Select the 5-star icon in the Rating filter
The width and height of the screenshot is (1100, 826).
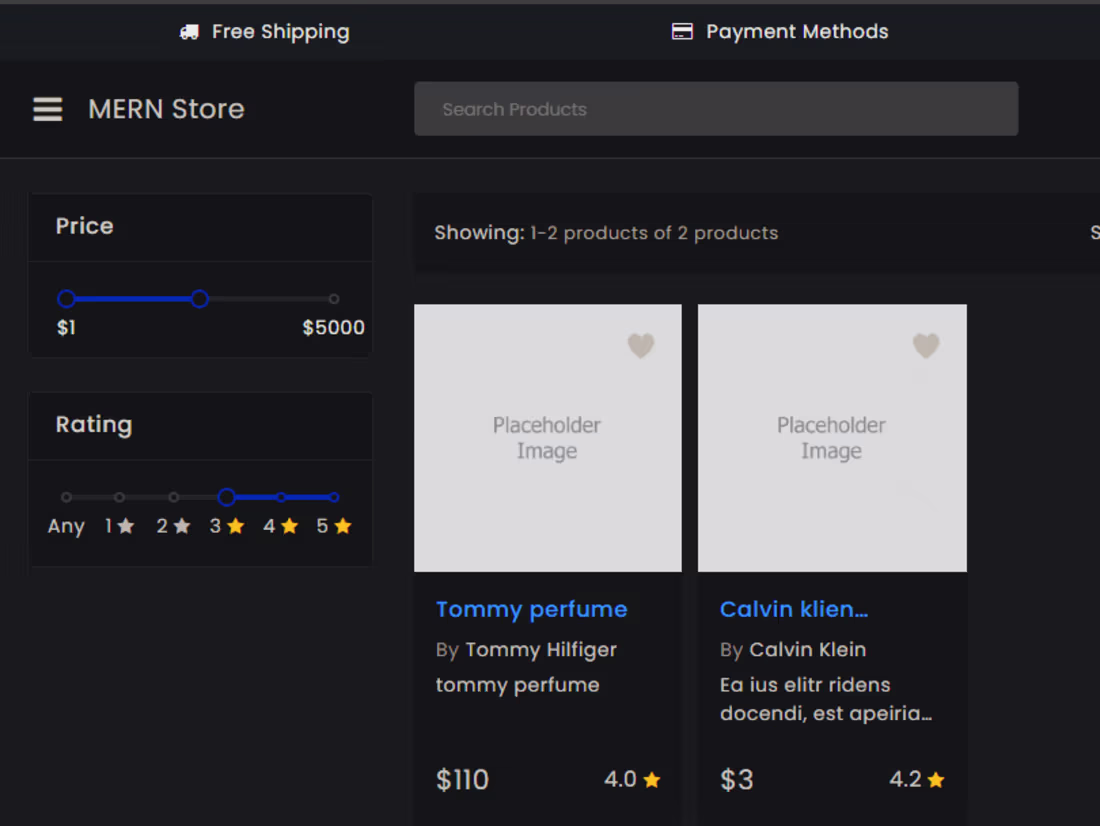pyautogui.click(x=341, y=524)
